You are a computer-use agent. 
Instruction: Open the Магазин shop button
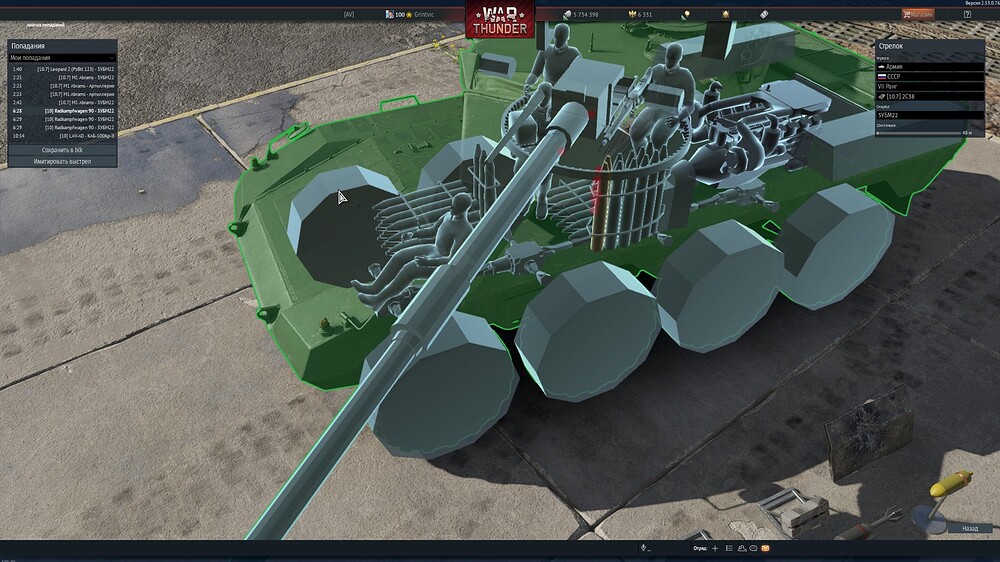[919, 15]
